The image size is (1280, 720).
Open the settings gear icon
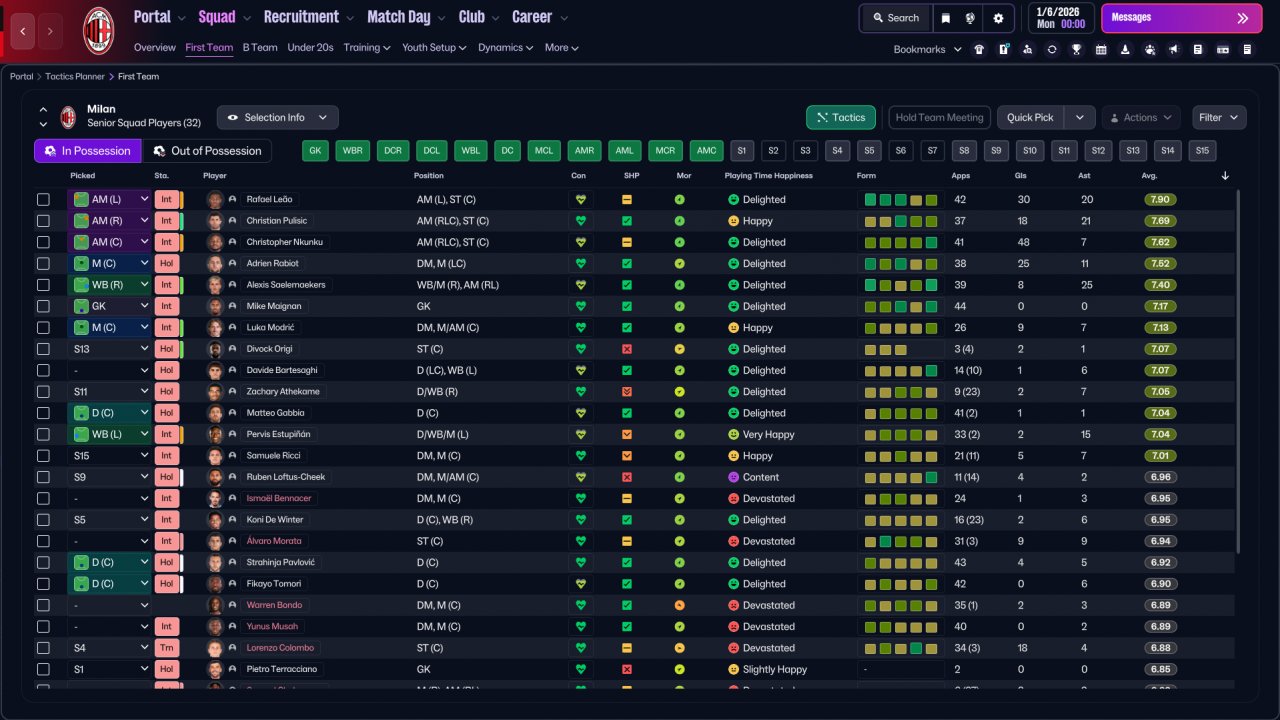point(998,18)
